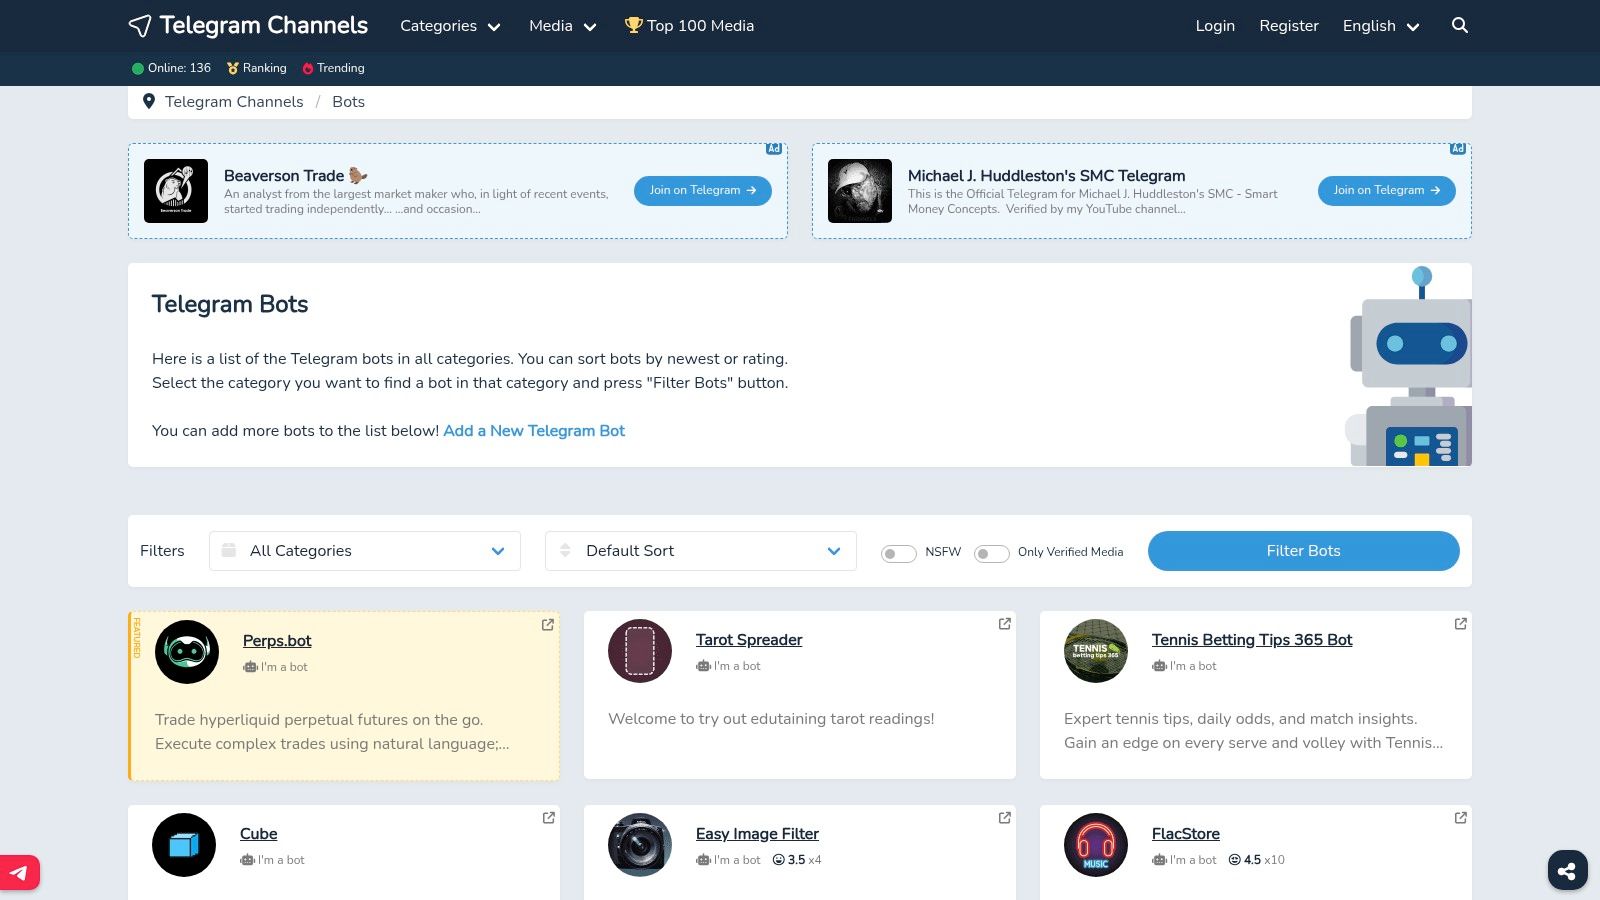Click the 3.5 rating on Easy Image Filter
Screen dimensions: 1600x900
(x=797, y=860)
